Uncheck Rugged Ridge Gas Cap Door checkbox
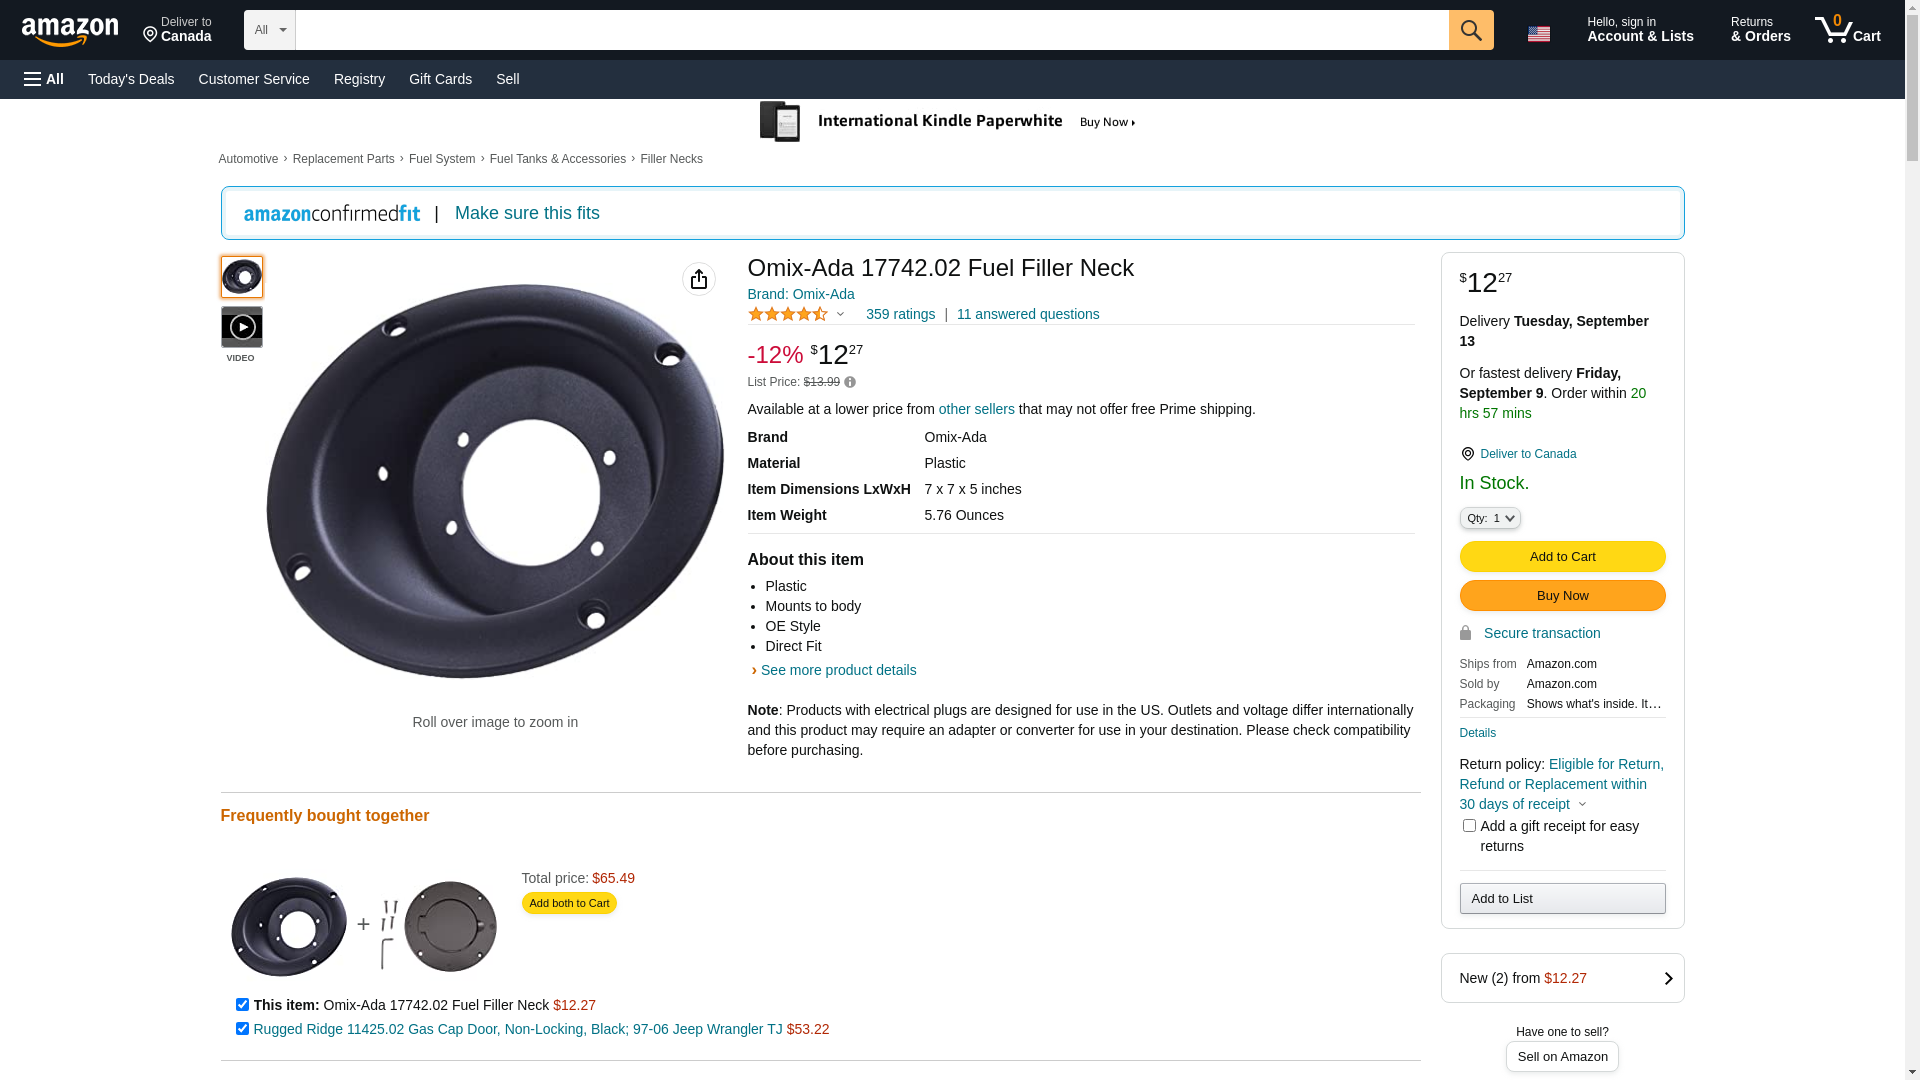 [x=242, y=1028]
